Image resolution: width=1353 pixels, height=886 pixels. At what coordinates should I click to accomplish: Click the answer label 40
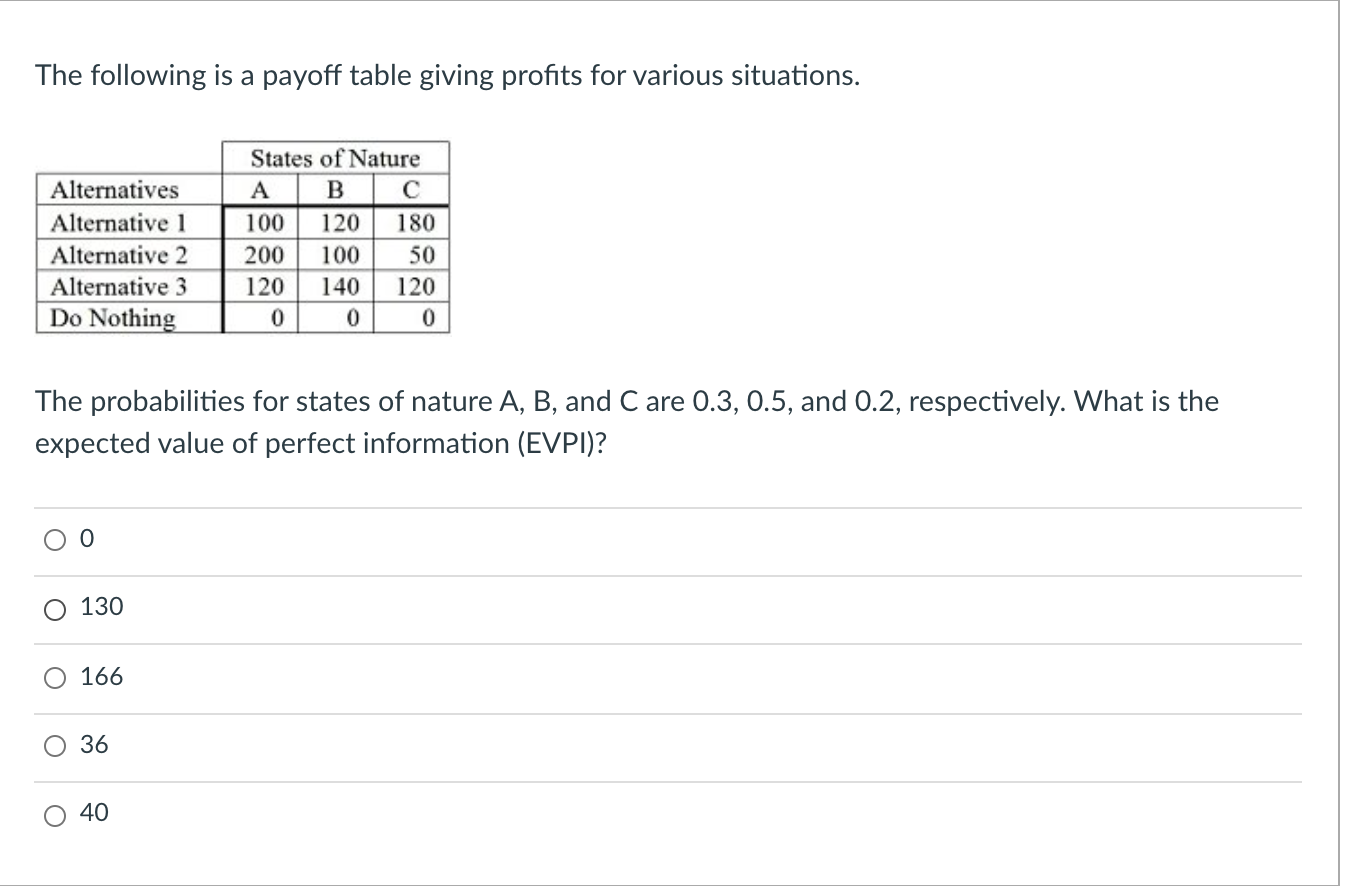(x=94, y=813)
